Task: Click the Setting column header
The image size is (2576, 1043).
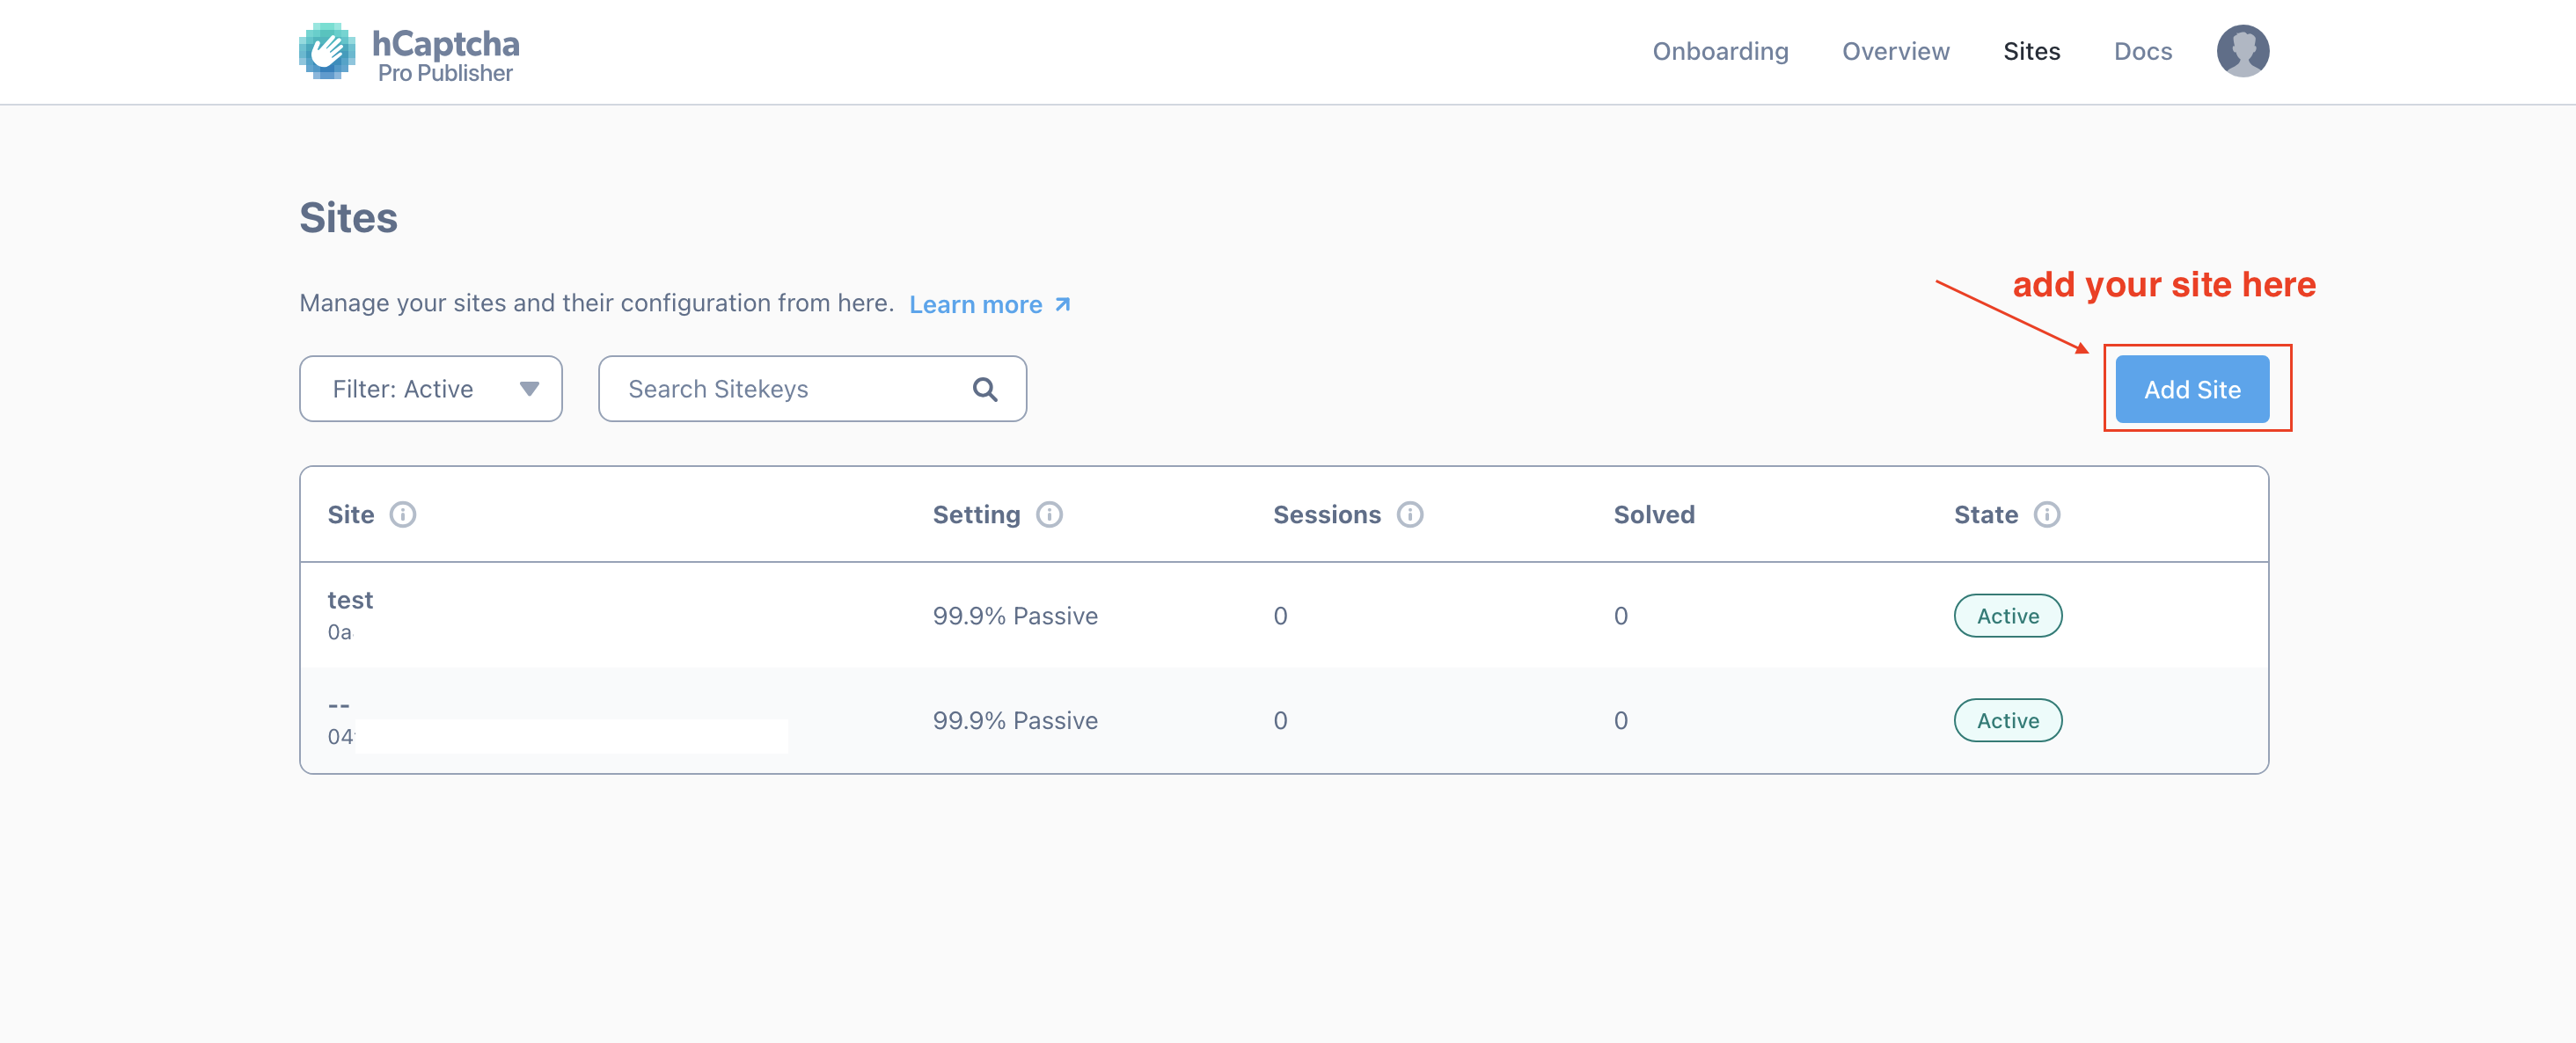Action: 976,515
